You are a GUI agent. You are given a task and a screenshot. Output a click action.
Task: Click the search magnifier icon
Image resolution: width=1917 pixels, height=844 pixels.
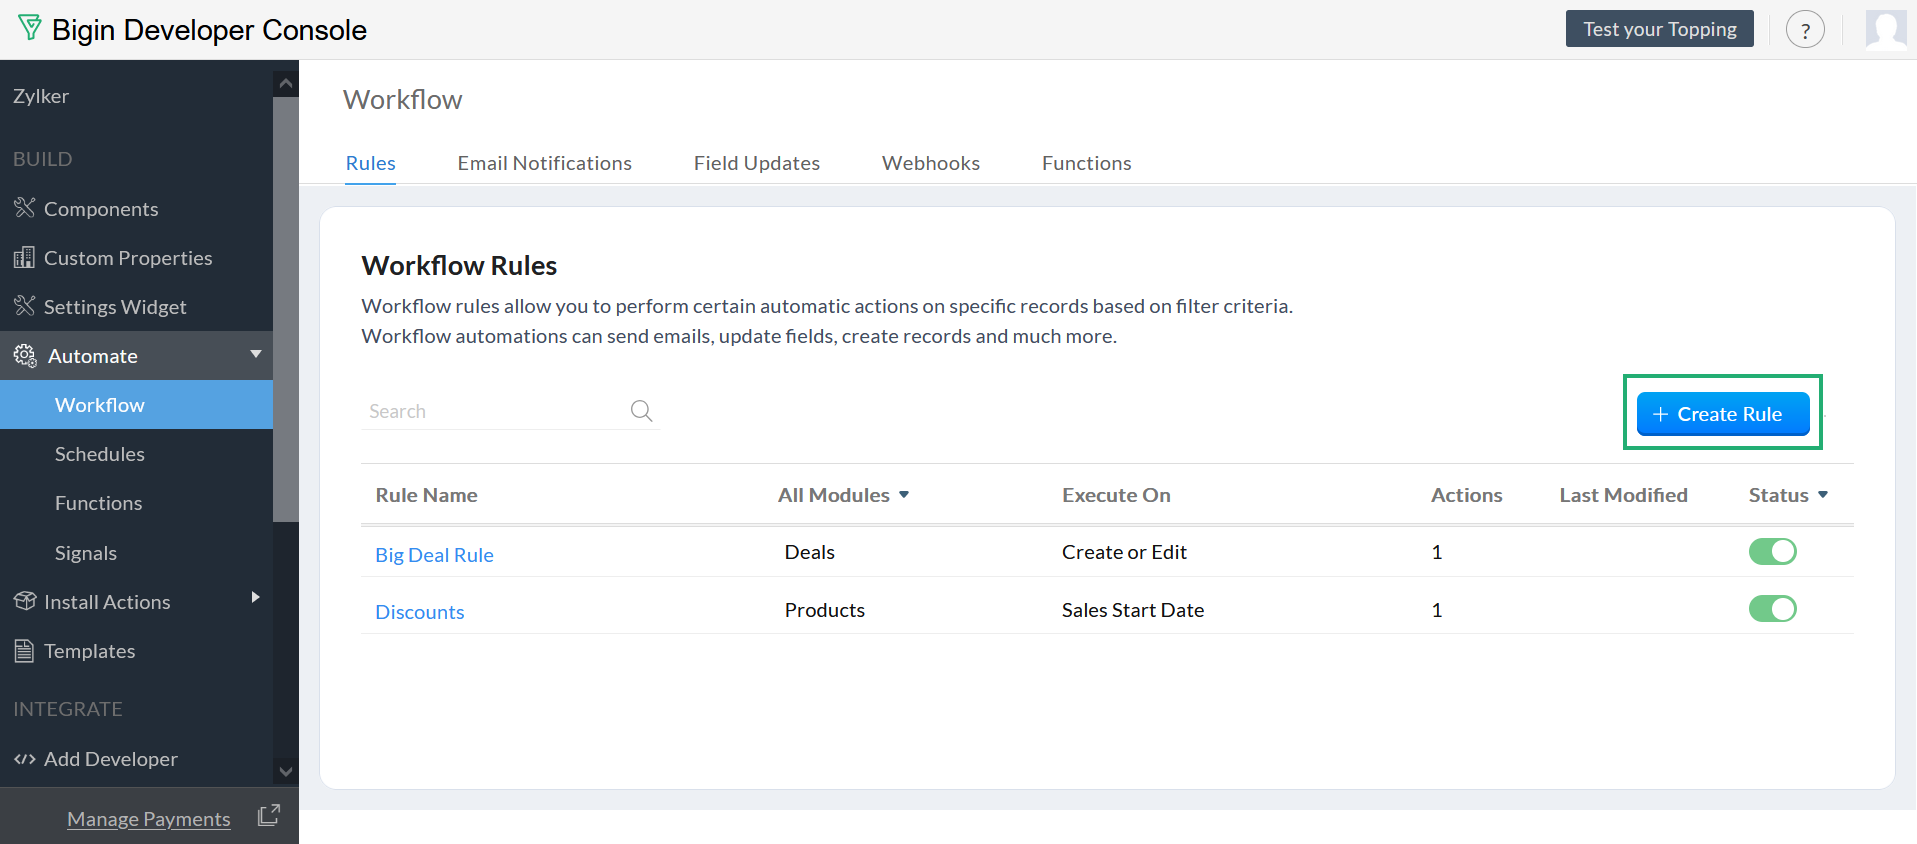[x=642, y=411]
